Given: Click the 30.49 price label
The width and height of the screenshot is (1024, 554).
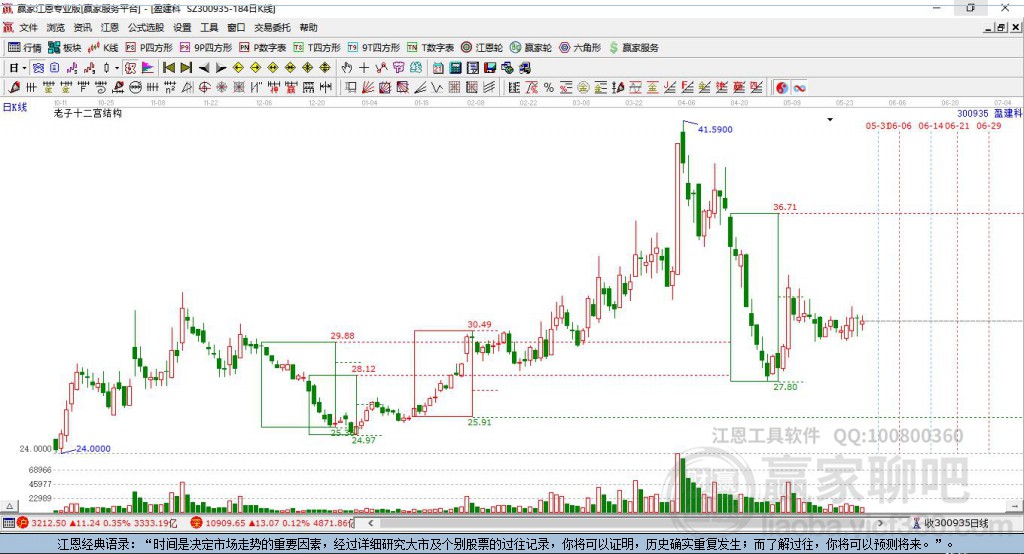Looking at the screenshot, I should pos(479,325).
